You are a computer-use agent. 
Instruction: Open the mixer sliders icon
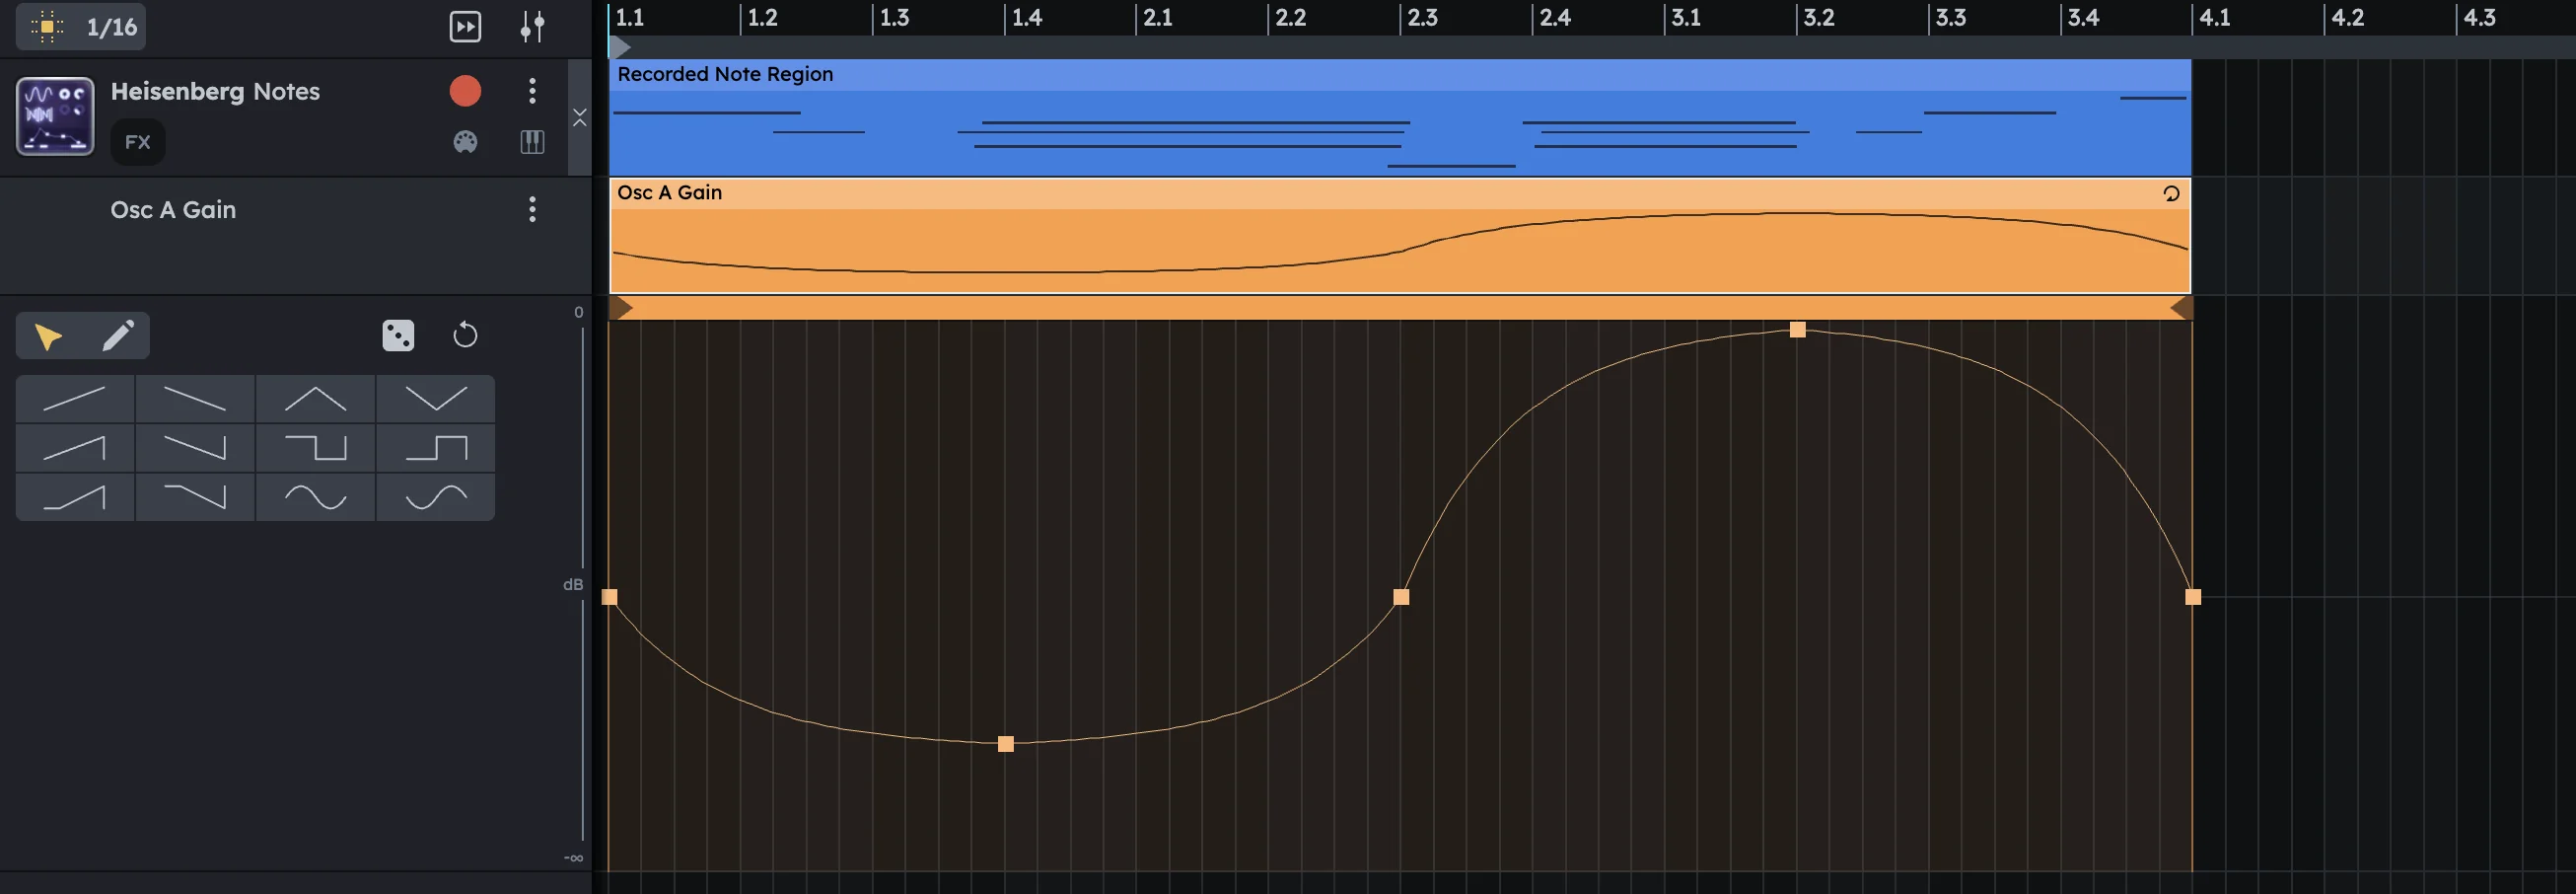tap(532, 27)
